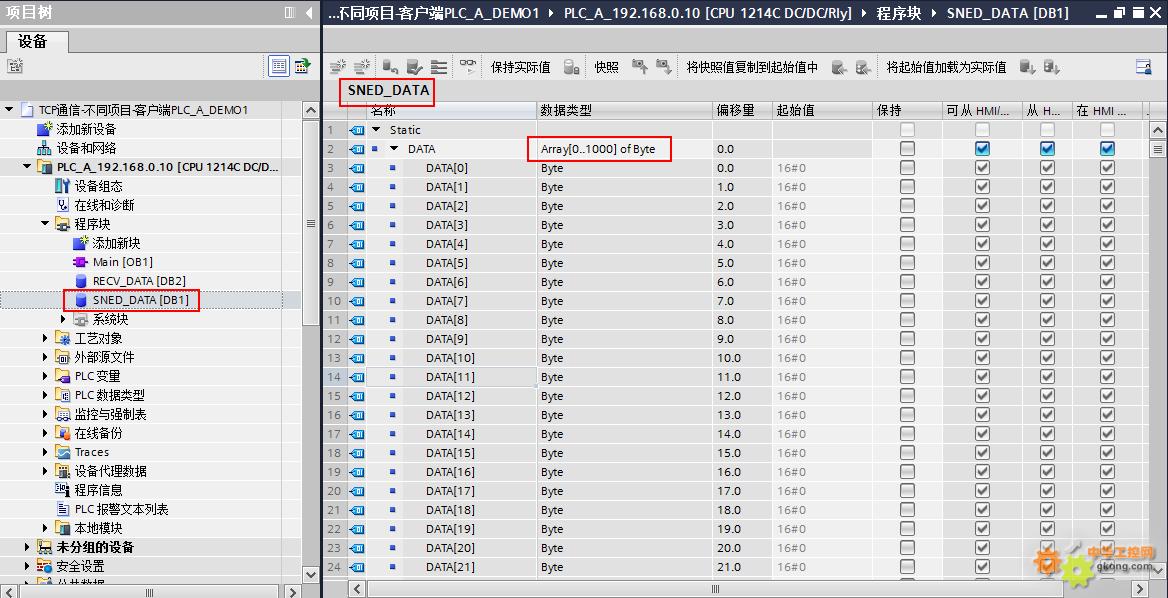Click the add row toolbar icon
Screen dimensions: 1168x598
pos(362,67)
